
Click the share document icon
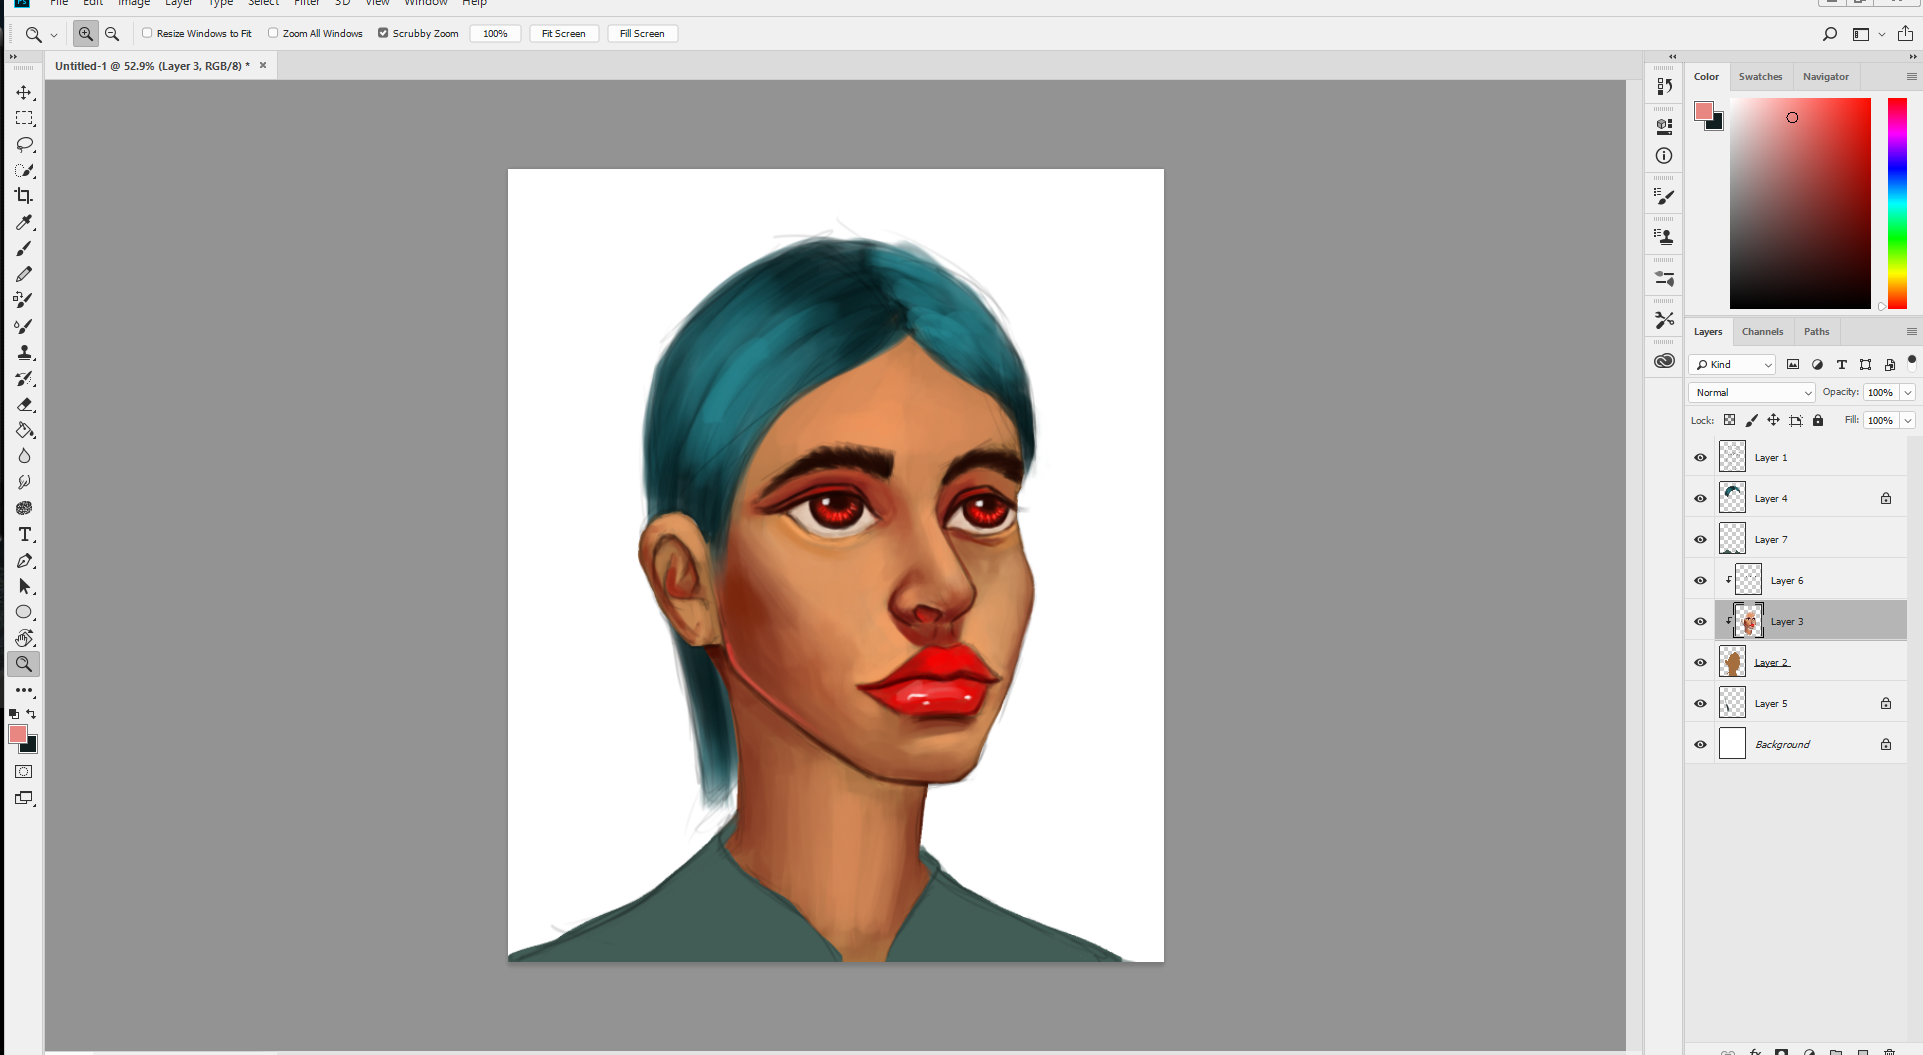[x=1905, y=34]
